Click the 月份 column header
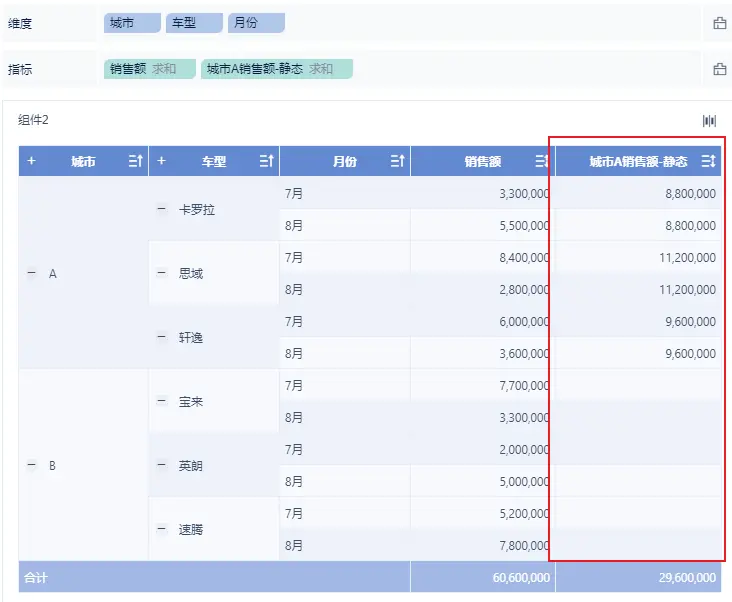Screen dimensions: 732x602 345,161
